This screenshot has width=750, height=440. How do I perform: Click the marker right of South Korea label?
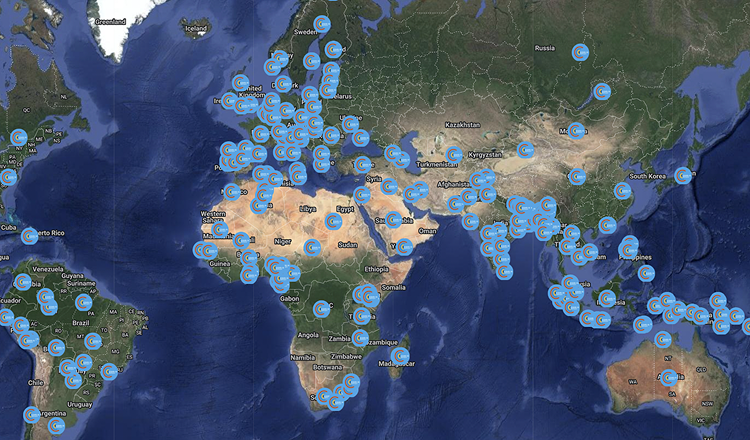(x=684, y=175)
